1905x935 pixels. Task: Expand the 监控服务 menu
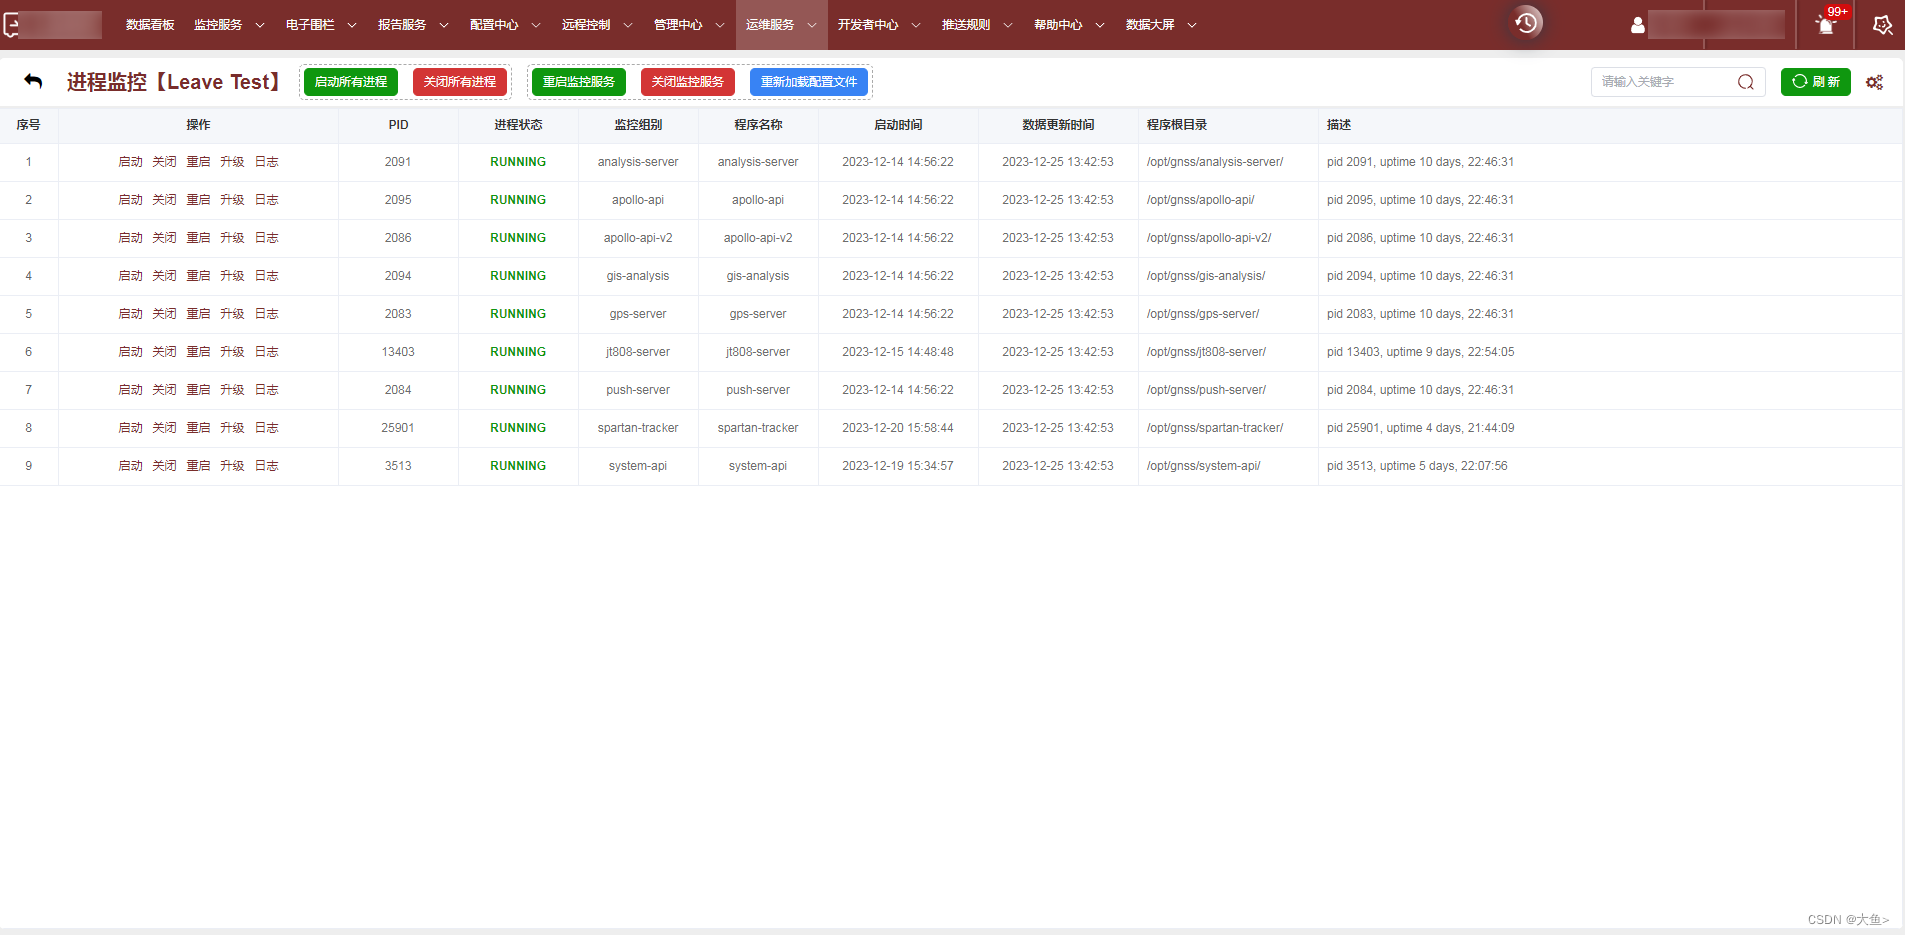(x=229, y=25)
